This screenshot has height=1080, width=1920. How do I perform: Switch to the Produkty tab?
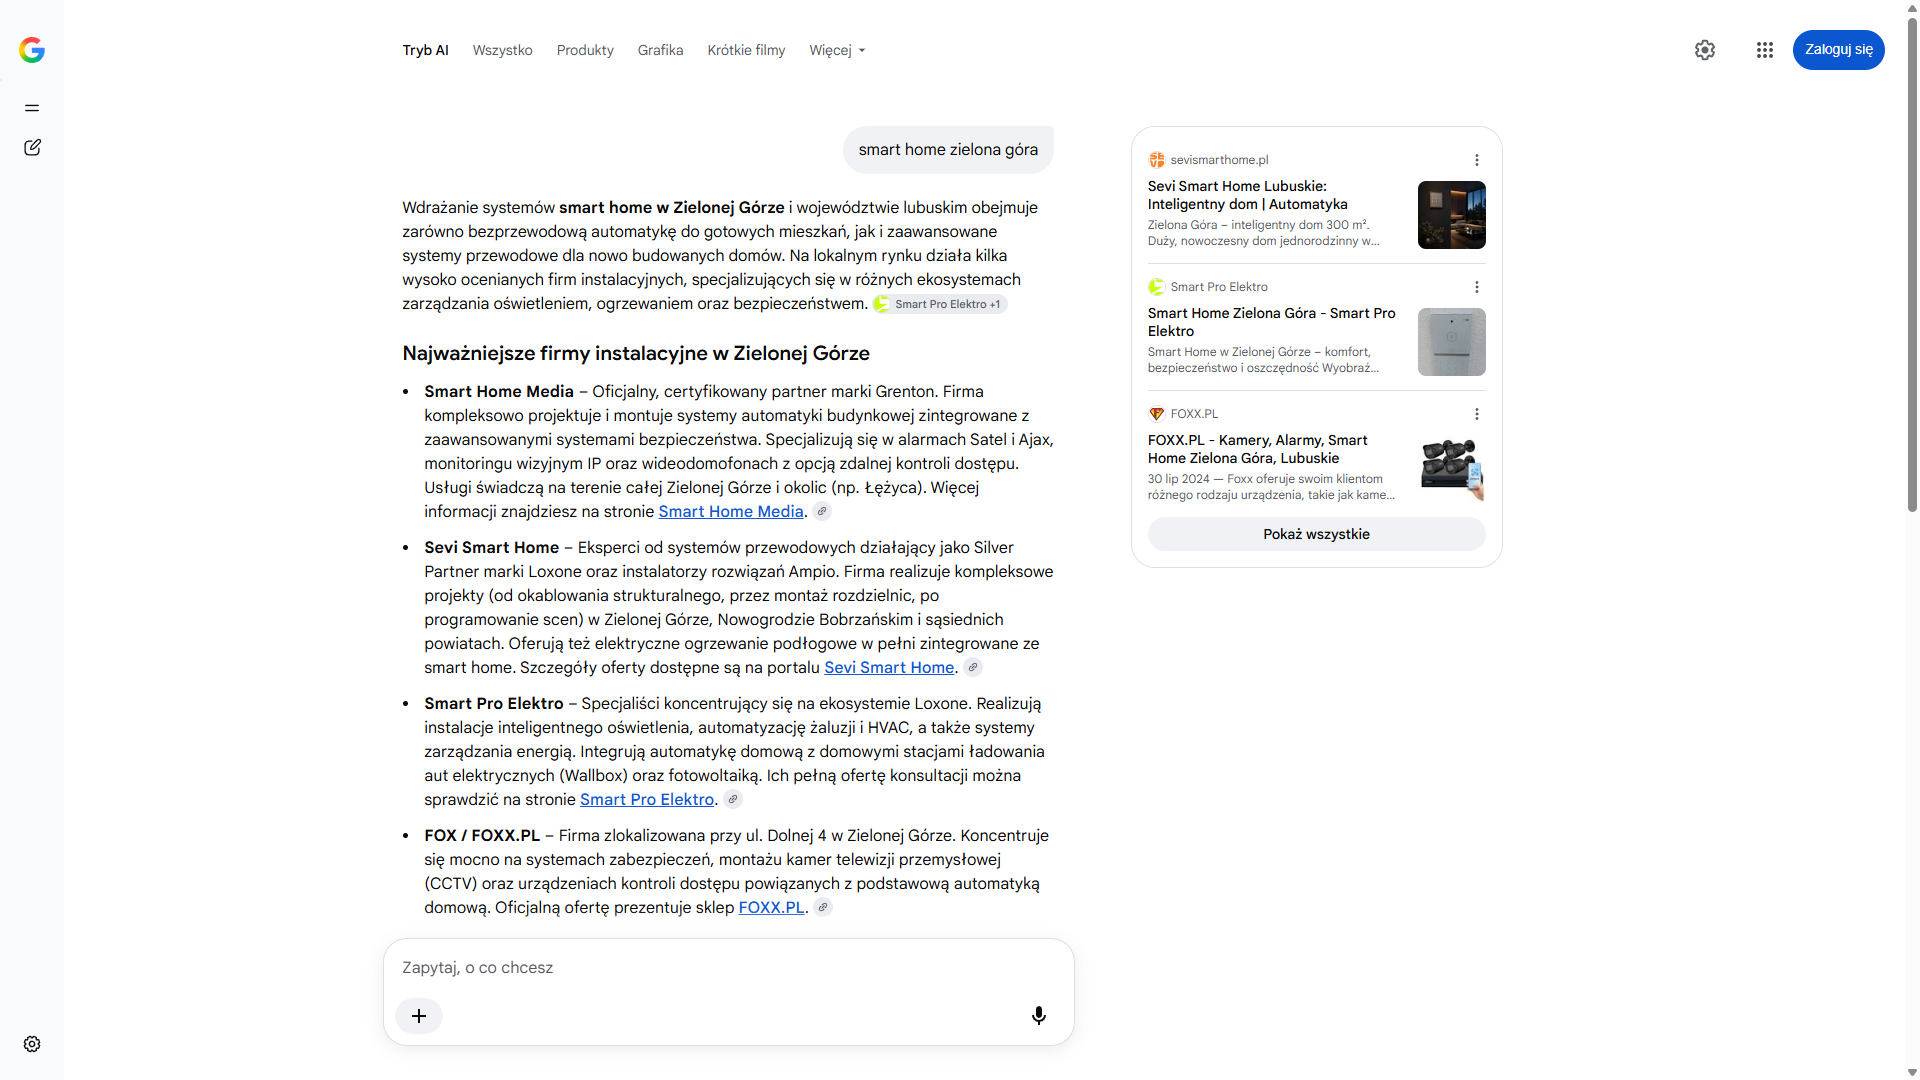coord(585,50)
